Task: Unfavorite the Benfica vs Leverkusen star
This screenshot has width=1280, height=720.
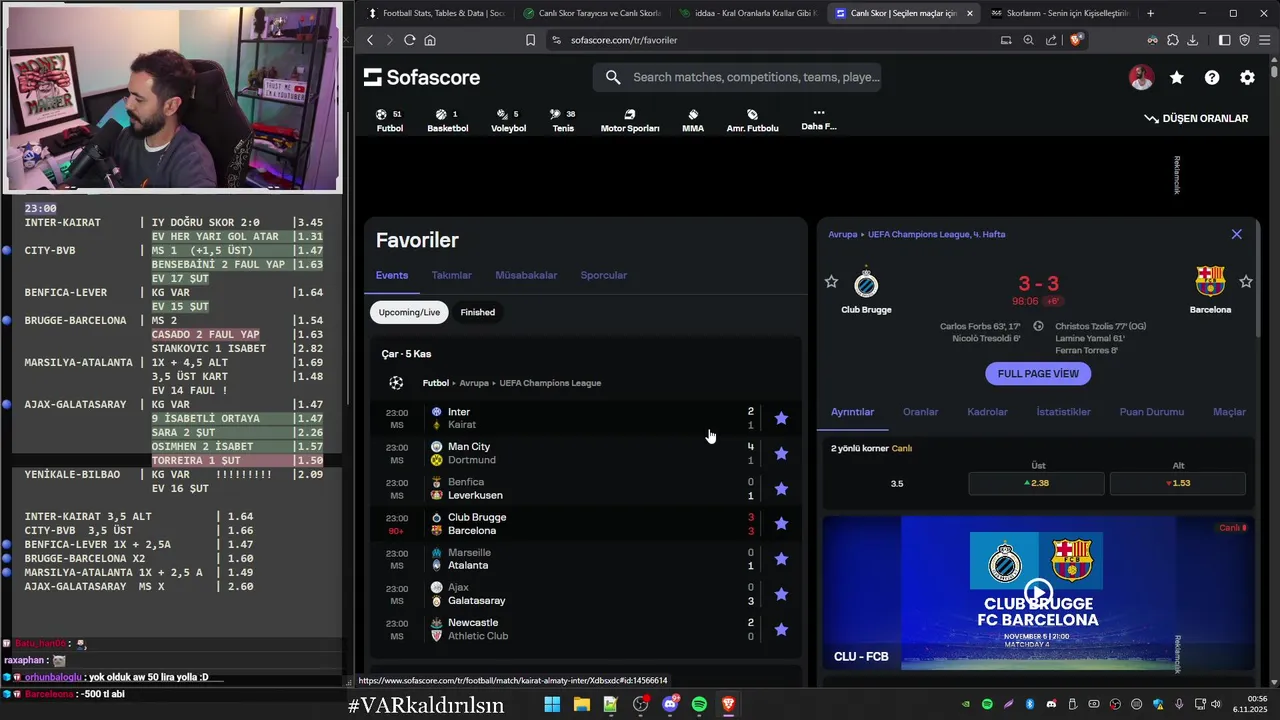Action: coord(781,488)
